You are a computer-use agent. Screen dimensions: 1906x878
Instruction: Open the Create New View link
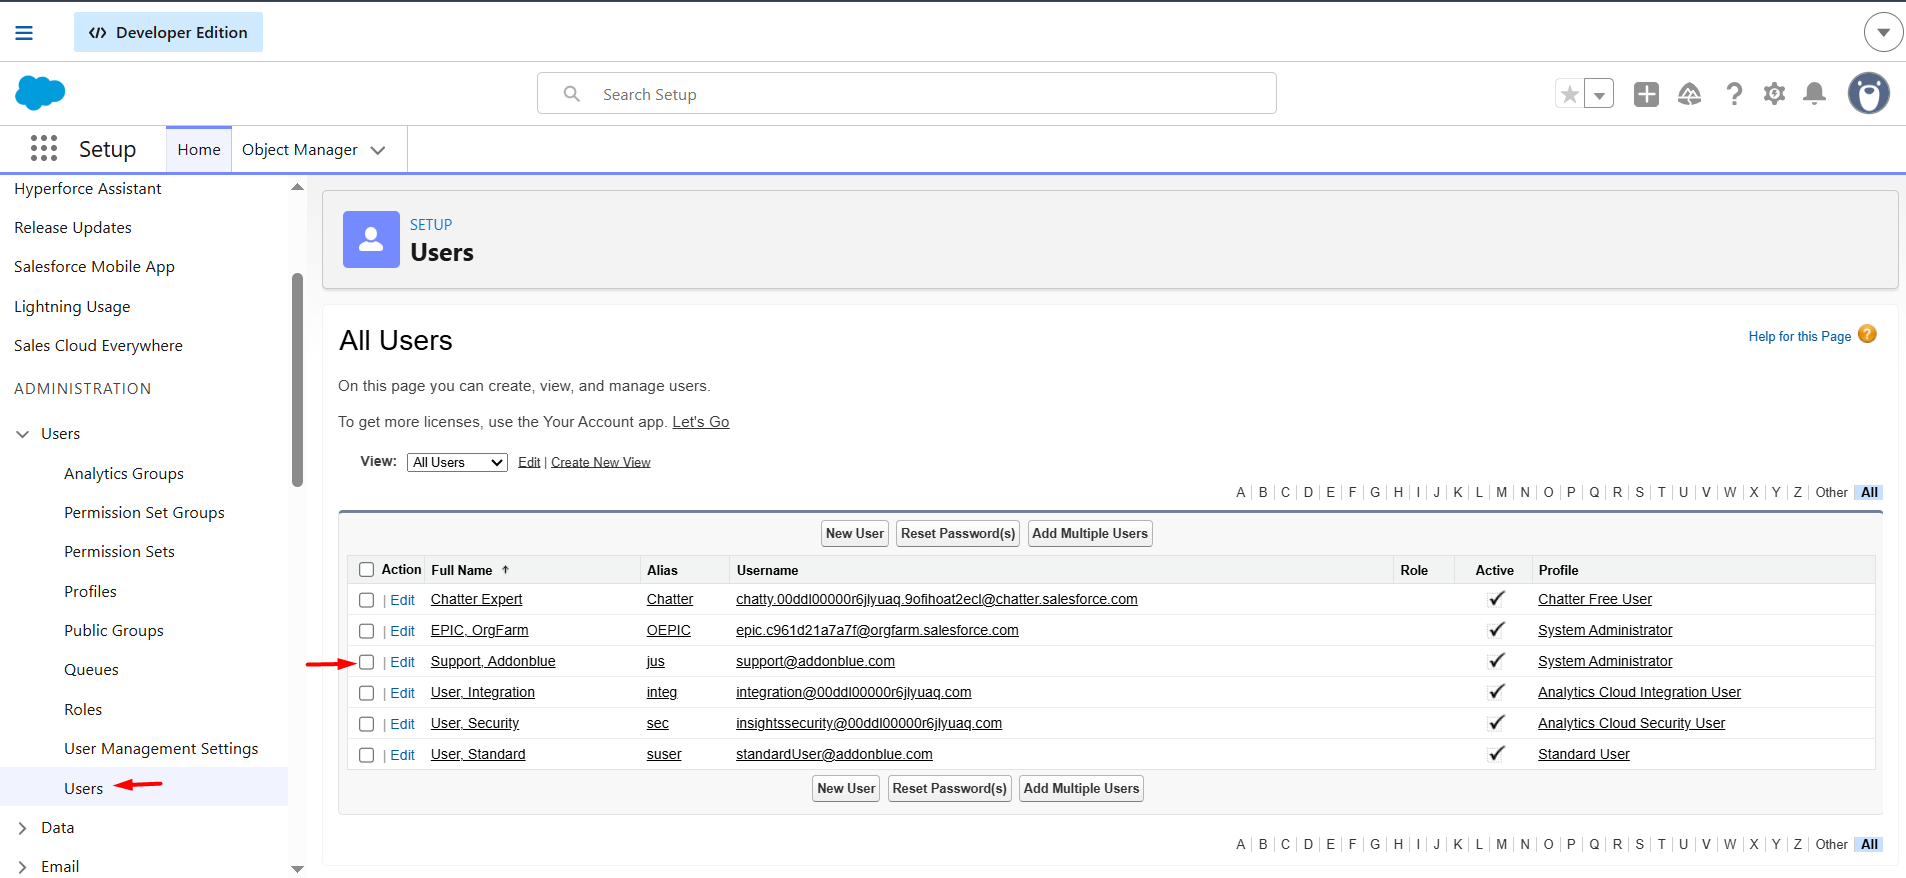(x=600, y=462)
